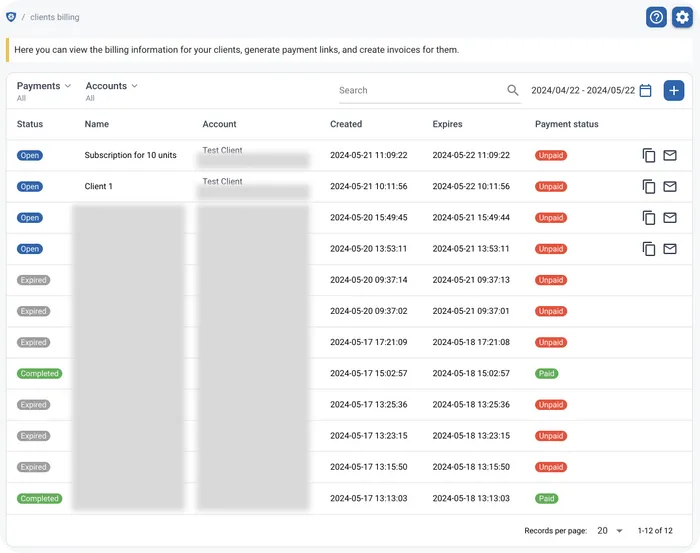This screenshot has width=700, height=553.
Task: Click Expired badge created 2024-05-20 09:37:14
Action: pyautogui.click(x=33, y=280)
